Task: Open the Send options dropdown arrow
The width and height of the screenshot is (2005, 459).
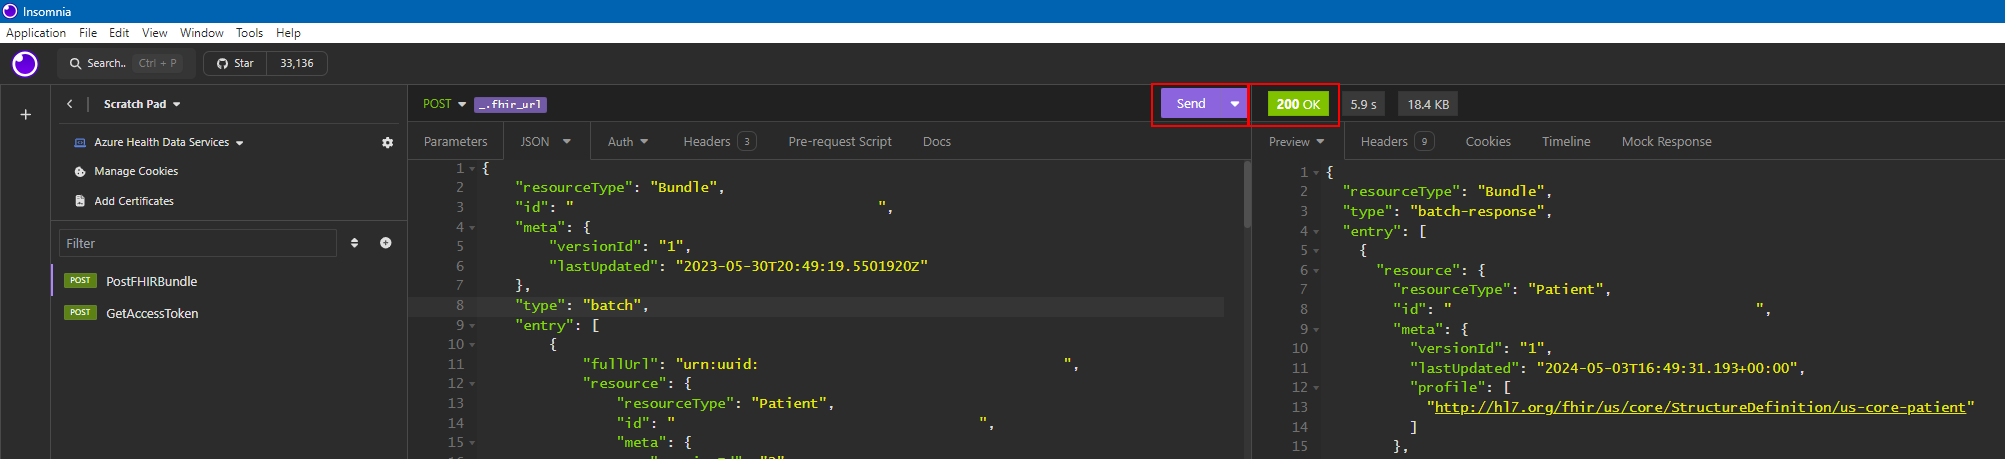Action: (x=1235, y=103)
